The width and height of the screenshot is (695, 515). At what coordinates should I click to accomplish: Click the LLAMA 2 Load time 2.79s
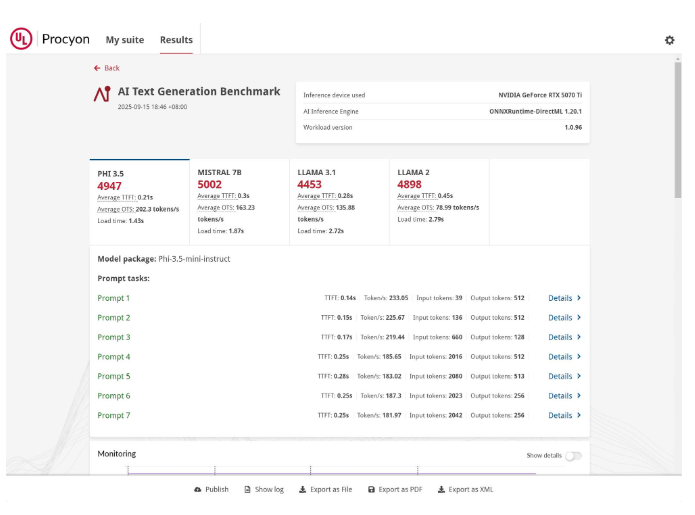coord(420,219)
